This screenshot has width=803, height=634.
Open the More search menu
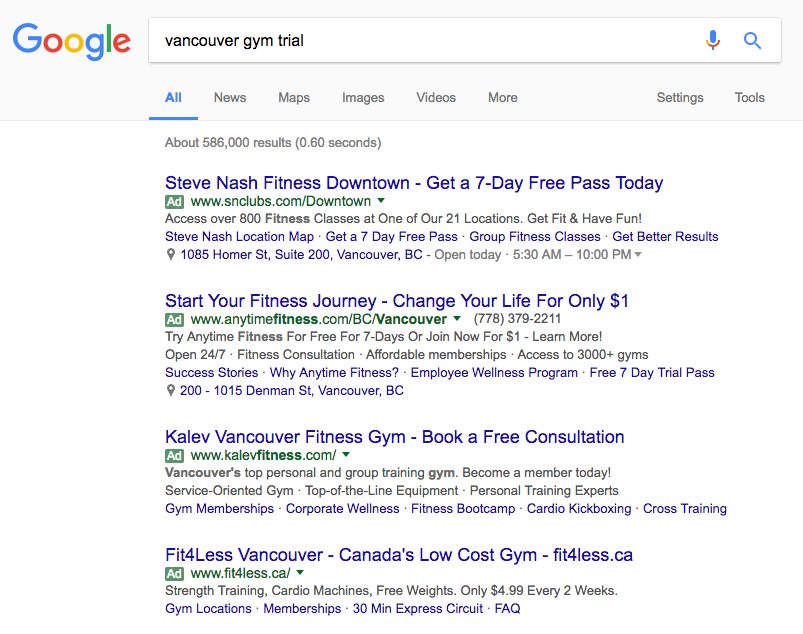point(503,97)
